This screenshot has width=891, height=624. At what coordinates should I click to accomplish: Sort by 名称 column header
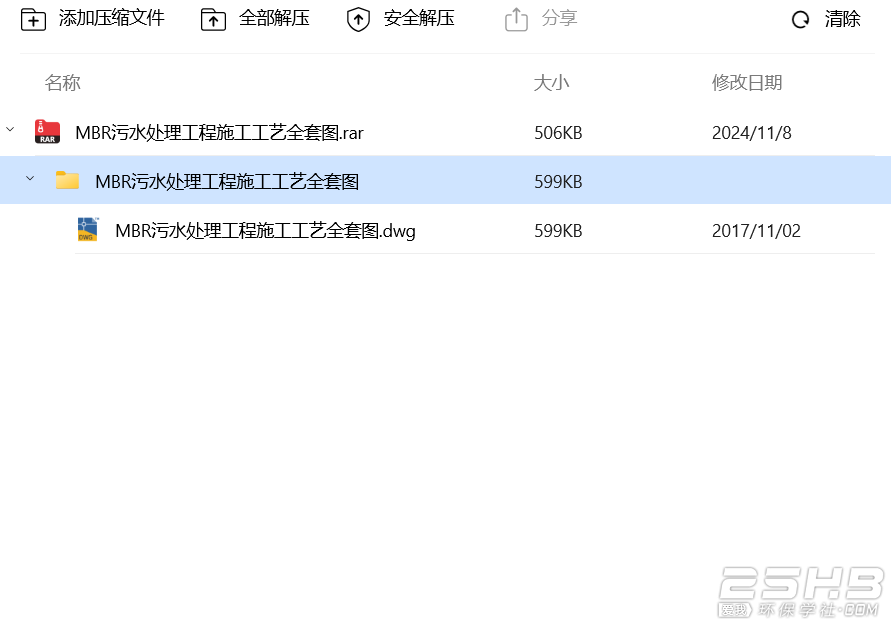[x=63, y=83]
